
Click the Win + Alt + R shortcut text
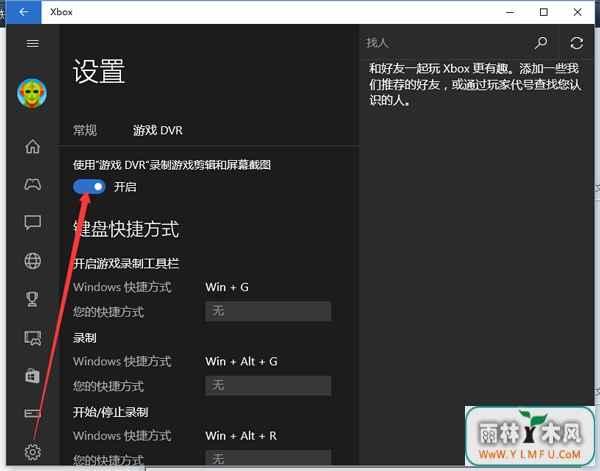click(x=241, y=435)
